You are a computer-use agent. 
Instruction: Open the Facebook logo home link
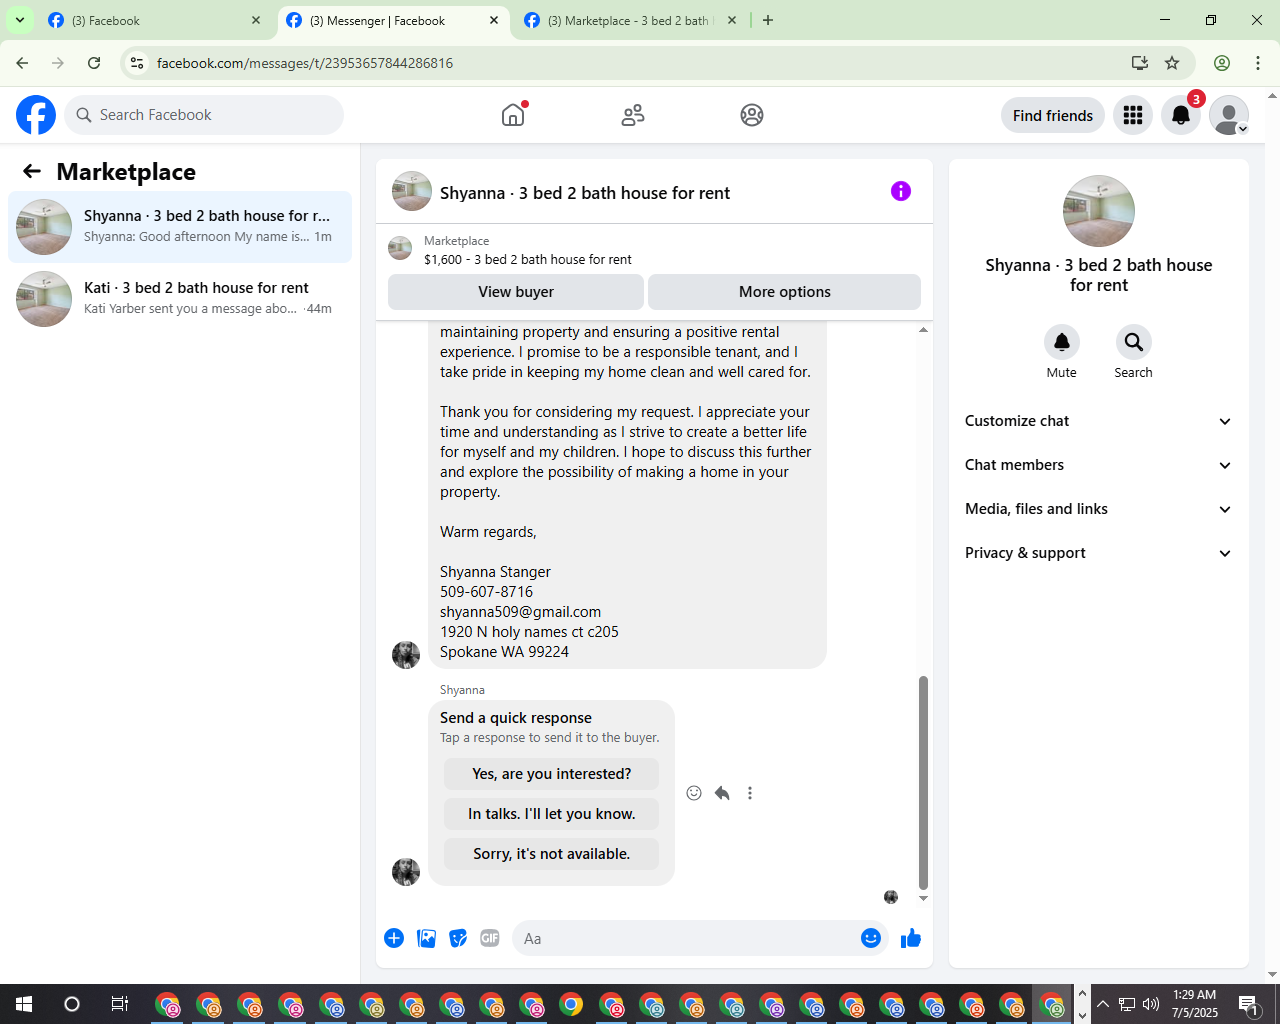coord(36,115)
